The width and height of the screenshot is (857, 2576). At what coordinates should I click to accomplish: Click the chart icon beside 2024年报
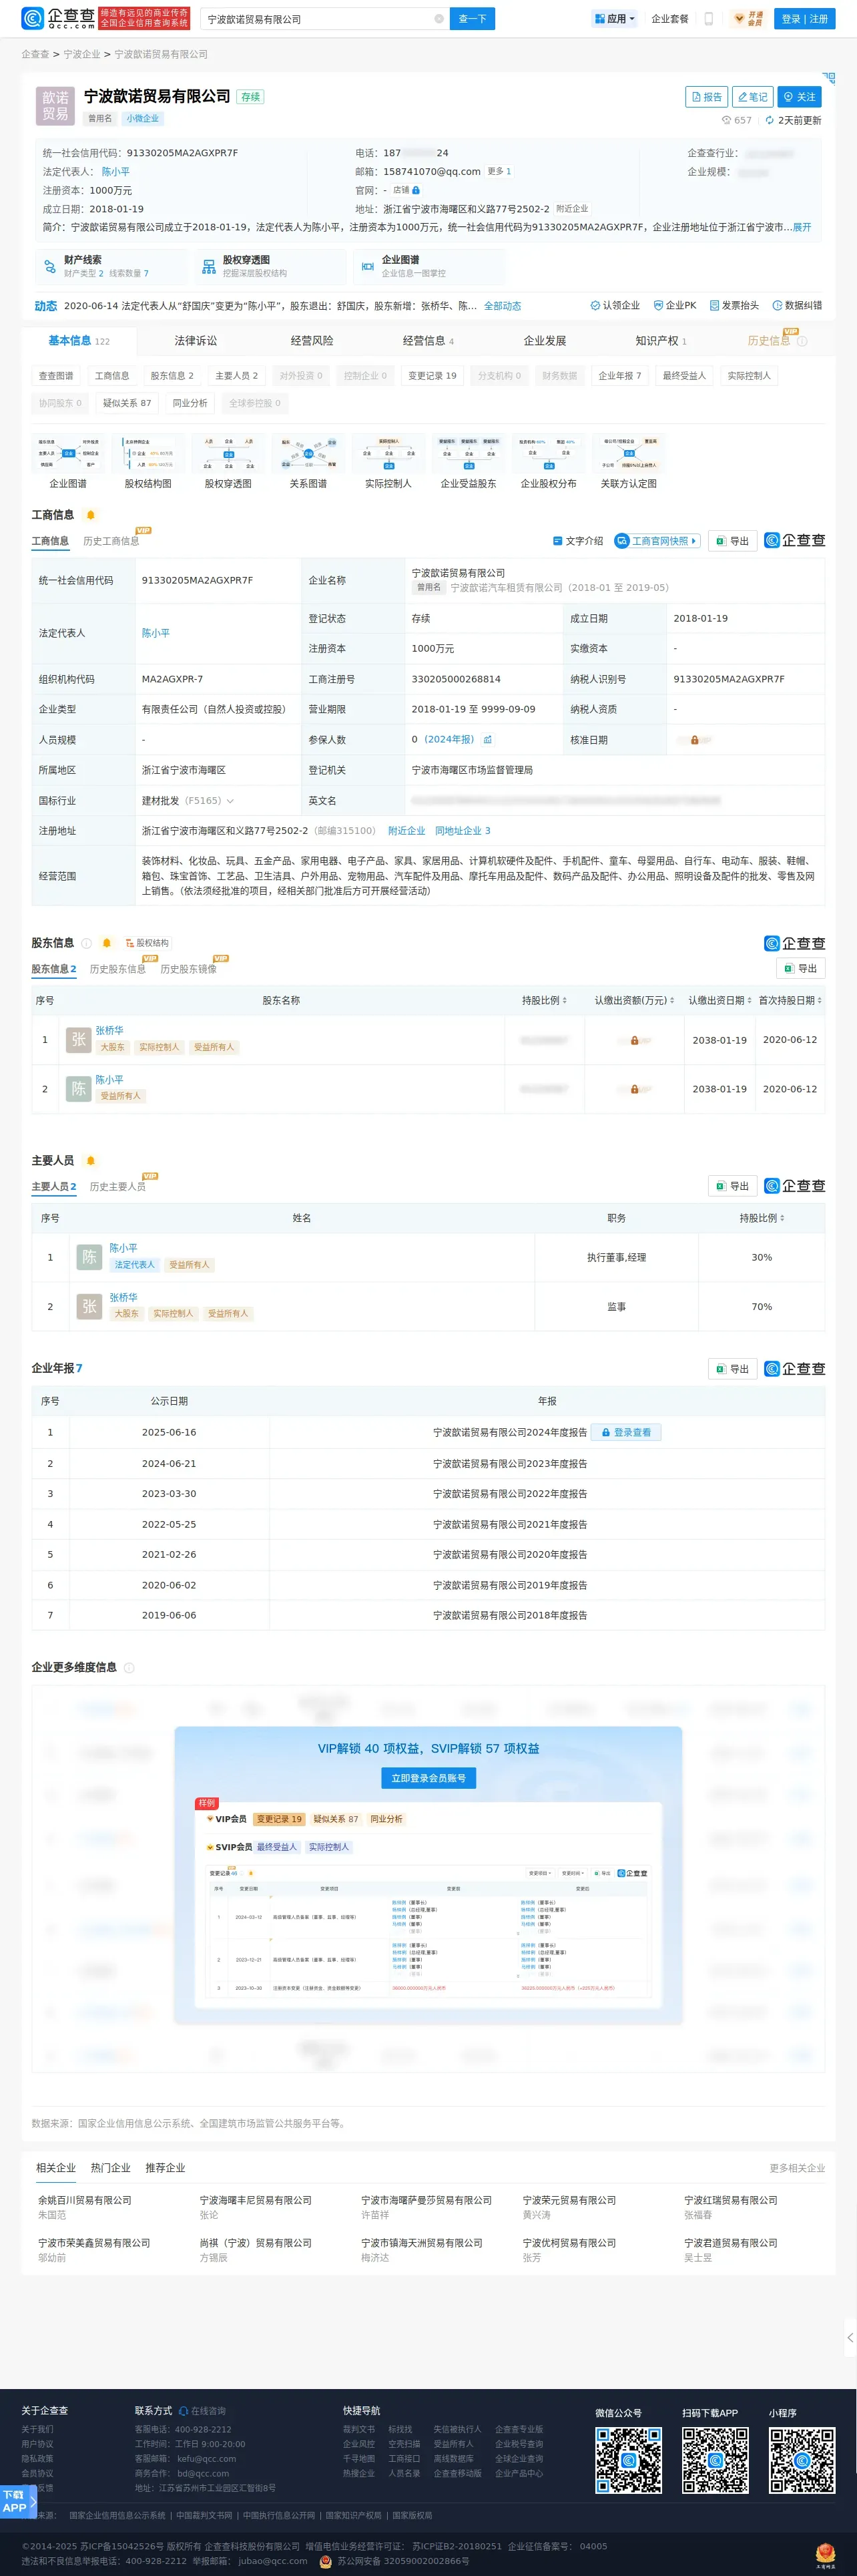(488, 740)
